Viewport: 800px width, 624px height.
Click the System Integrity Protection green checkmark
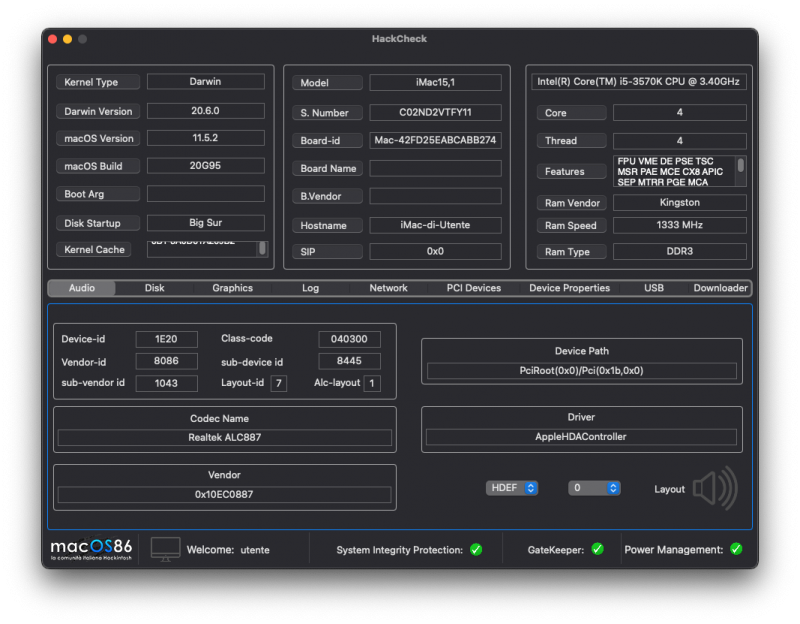pyautogui.click(x=476, y=549)
